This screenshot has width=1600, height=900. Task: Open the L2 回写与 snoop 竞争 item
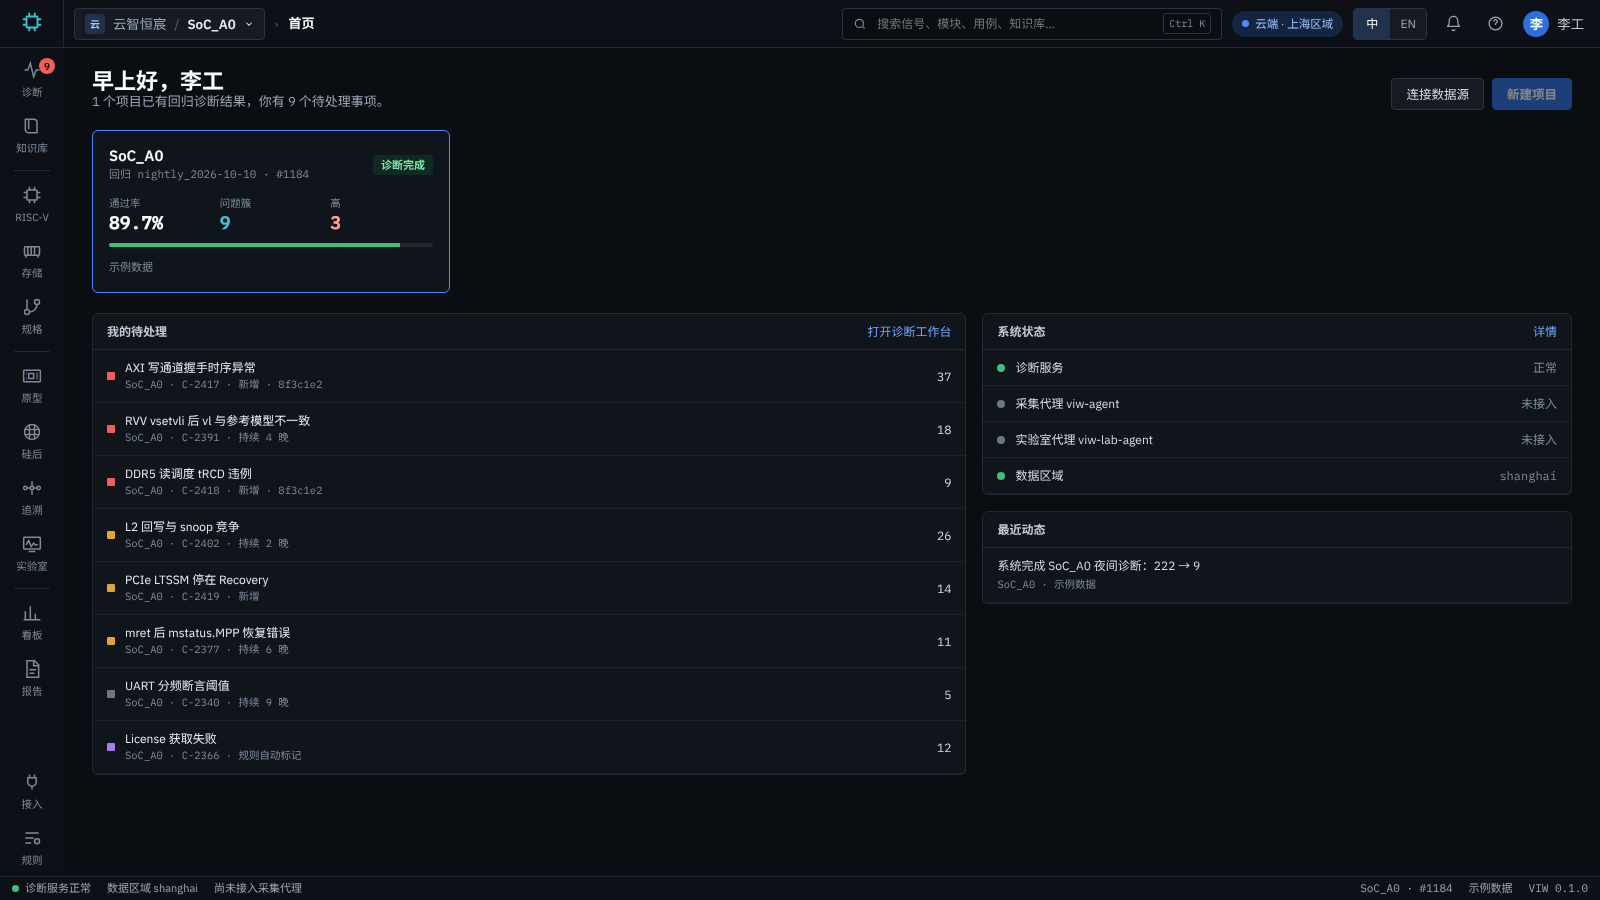(x=529, y=535)
